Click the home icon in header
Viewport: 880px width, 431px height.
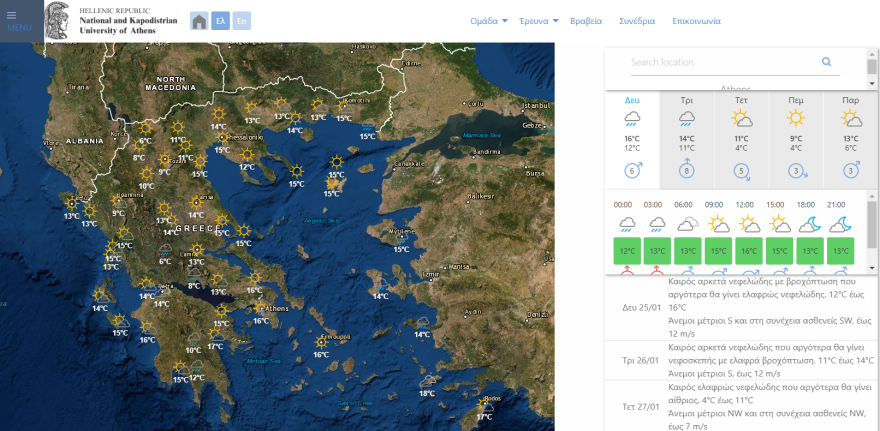[x=199, y=21]
